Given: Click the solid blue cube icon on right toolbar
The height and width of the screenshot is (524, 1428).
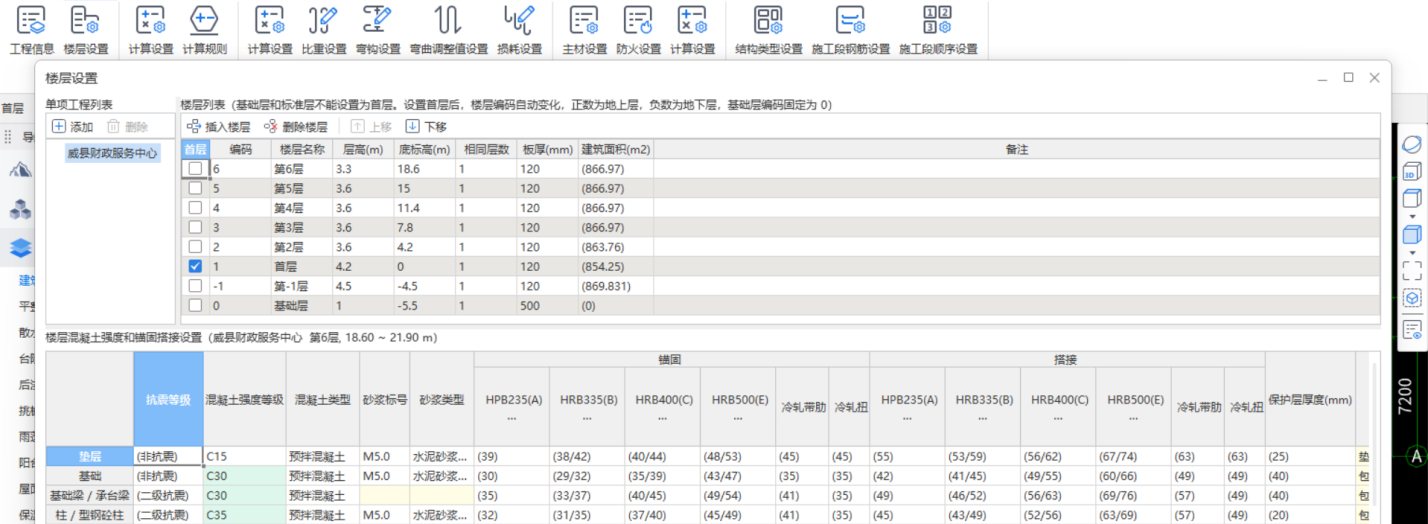Looking at the screenshot, I should tap(1412, 235).
